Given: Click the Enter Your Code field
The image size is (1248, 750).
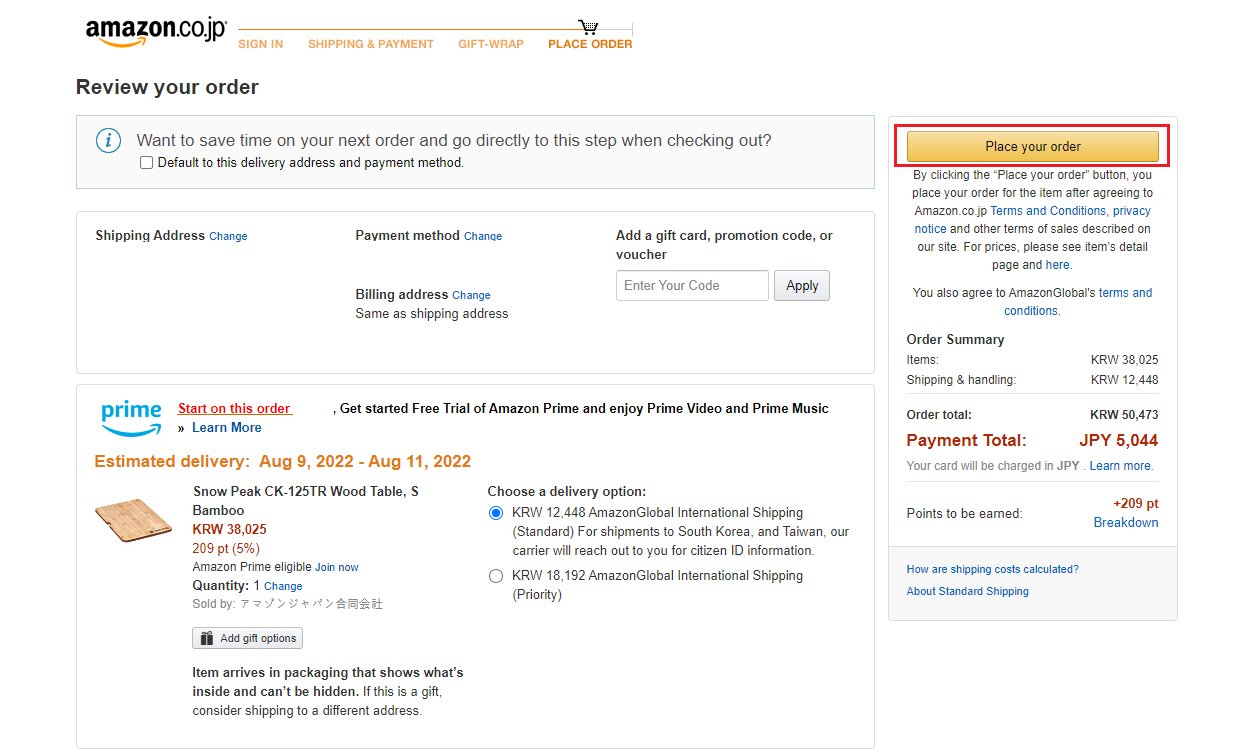Looking at the screenshot, I should [692, 285].
